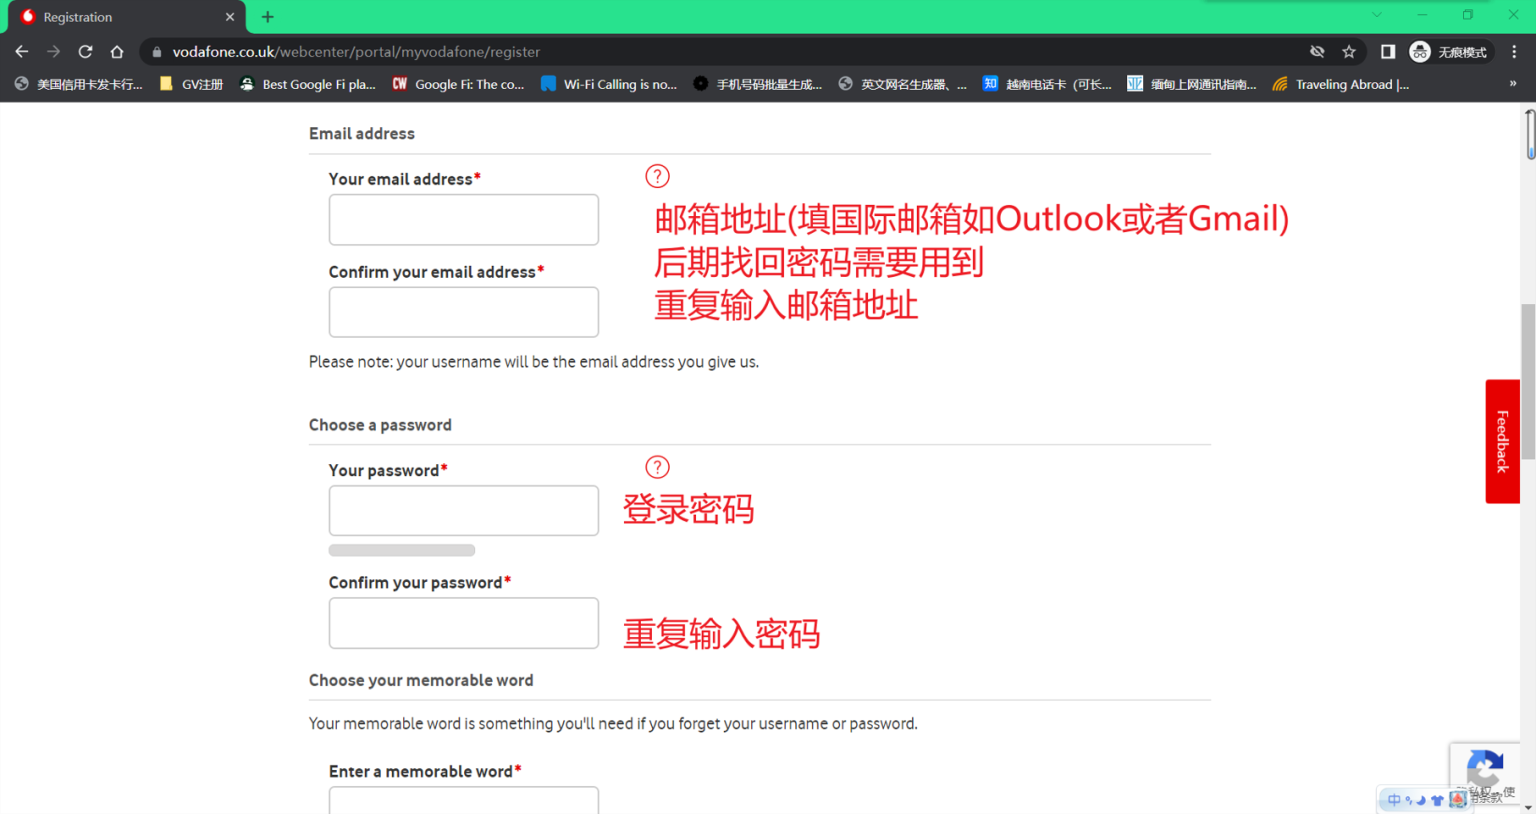Click the question mark beside Your password

coord(657,467)
